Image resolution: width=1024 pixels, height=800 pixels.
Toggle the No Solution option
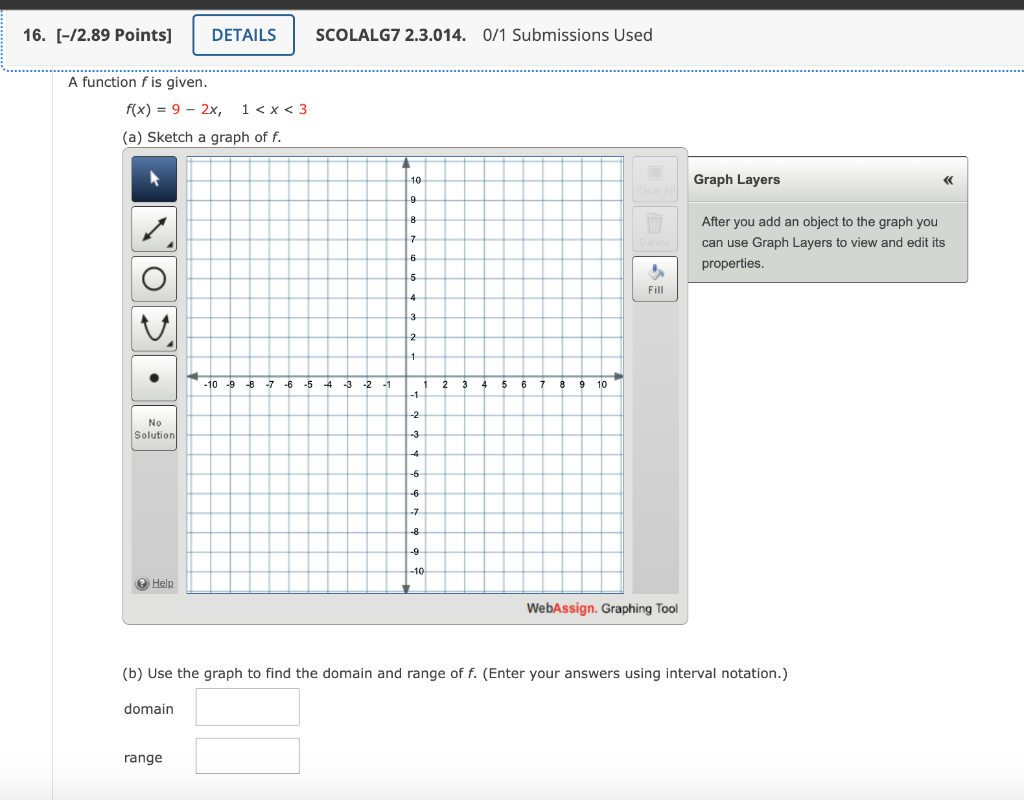[x=154, y=427]
